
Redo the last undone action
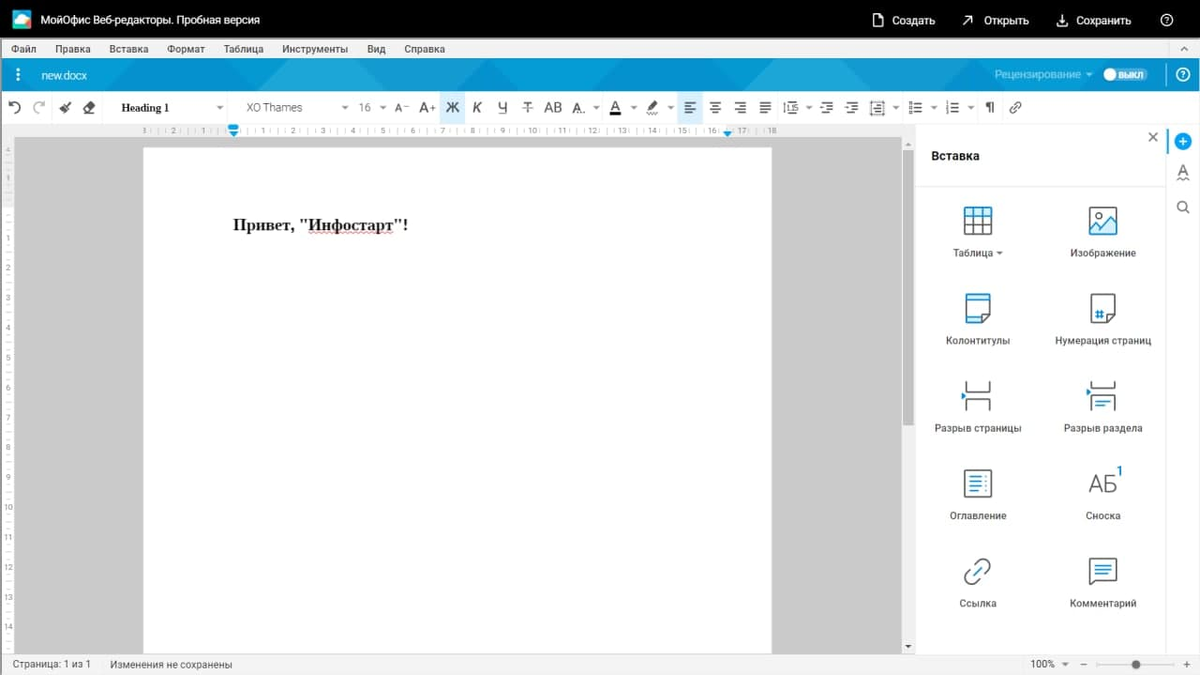(39, 107)
